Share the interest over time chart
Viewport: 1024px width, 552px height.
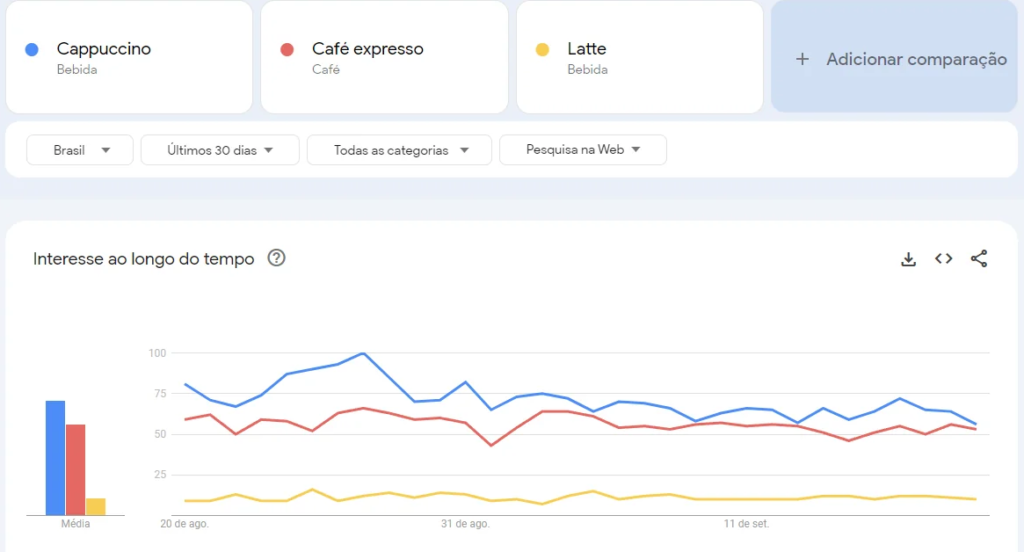(979, 259)
